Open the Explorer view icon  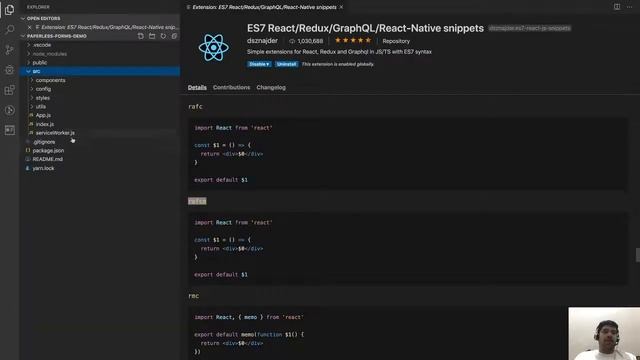[x=9, y=10]
